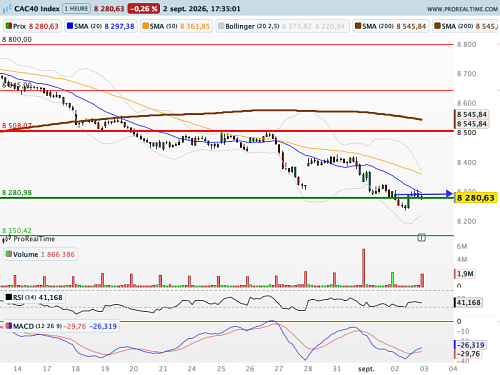The height and width of the screenshot is (375, 500).
Task: Click the Volume indicator color icon
Action: 9,254
